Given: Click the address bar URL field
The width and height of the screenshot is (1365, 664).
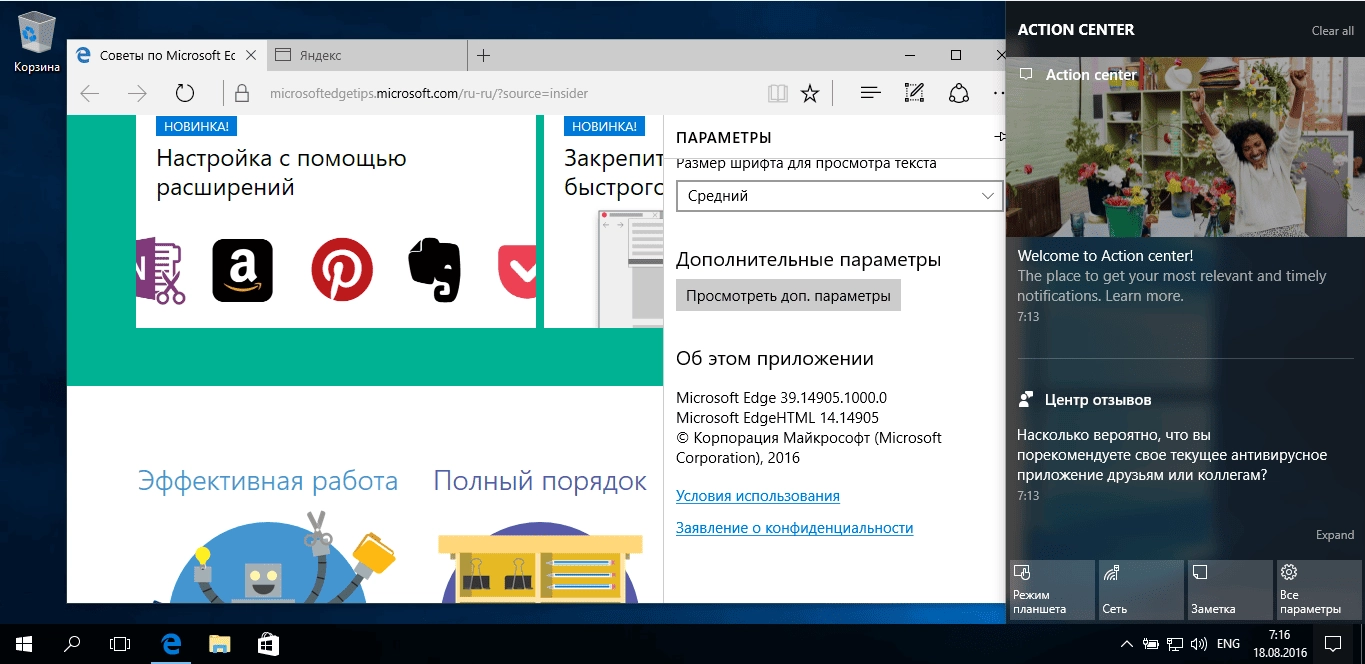Looking at the screenshot, I should [429, 94].
